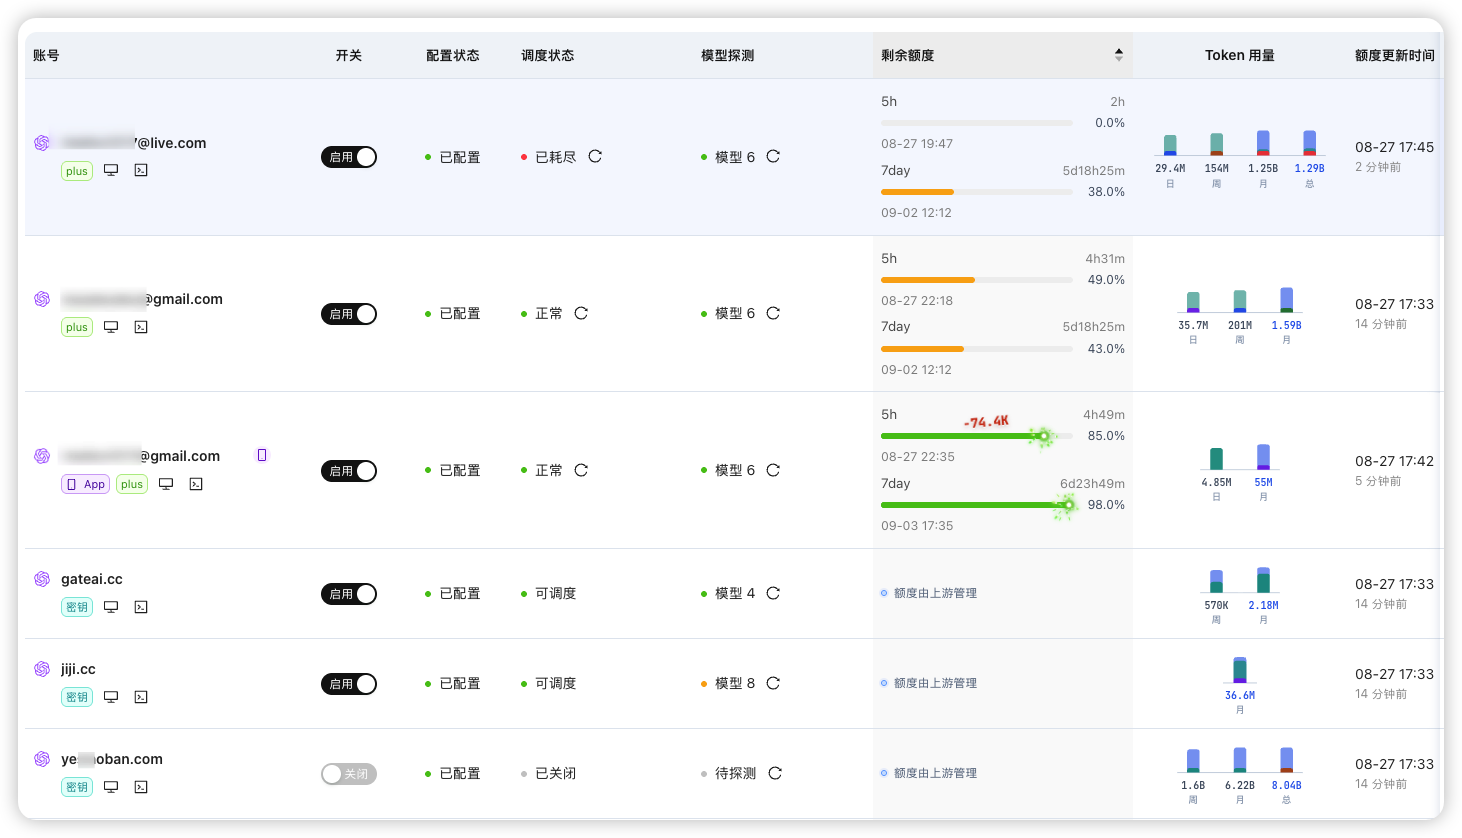This screenshot has width=1462, height=838.
Task: Refresh 正常 scheduling status in 08-27 22:18 row
Action: [581, 313]
